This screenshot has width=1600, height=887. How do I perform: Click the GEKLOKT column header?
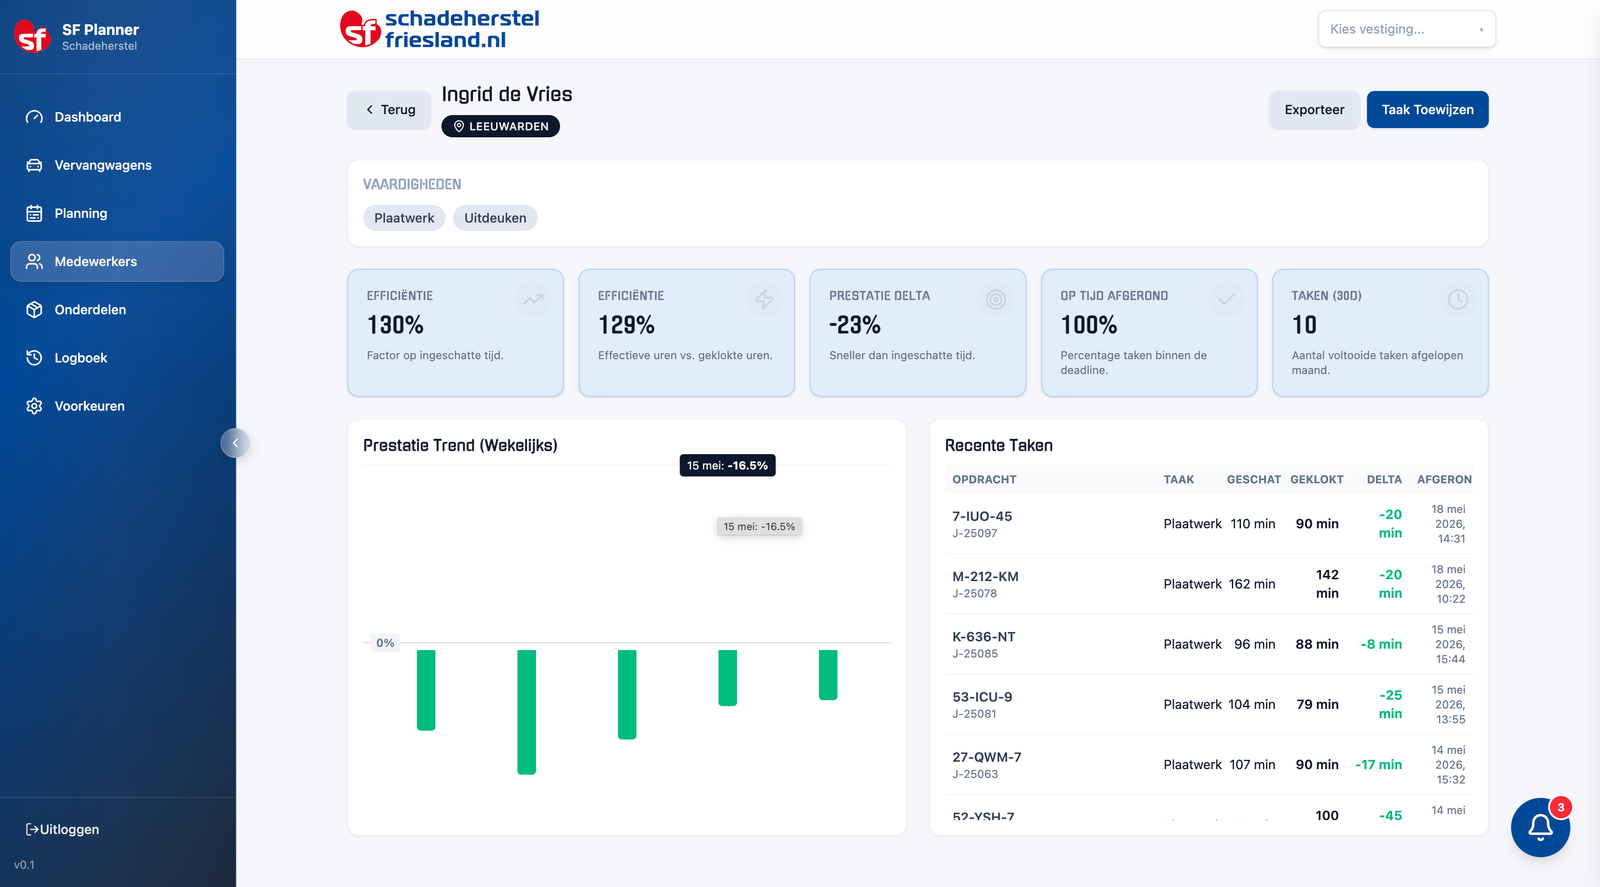[1317, 480]
